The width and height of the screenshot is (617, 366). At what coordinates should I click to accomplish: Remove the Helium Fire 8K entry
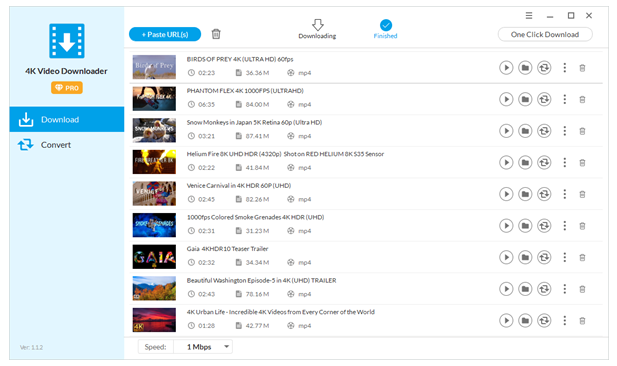pos(582,163)
